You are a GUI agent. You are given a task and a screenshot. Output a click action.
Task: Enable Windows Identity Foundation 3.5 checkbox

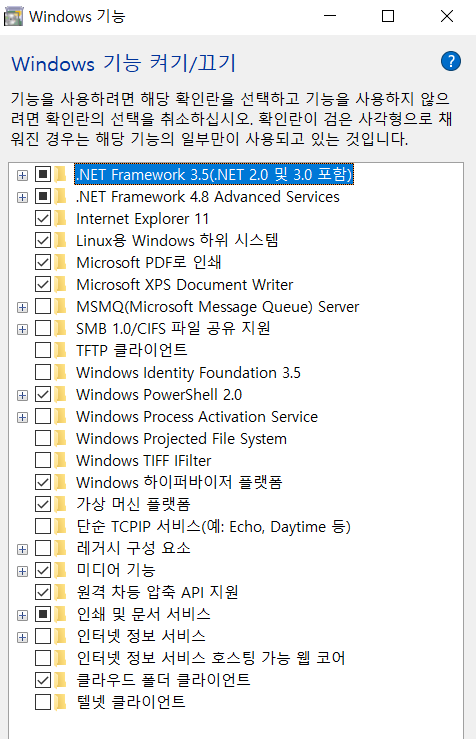coord(43,372)
